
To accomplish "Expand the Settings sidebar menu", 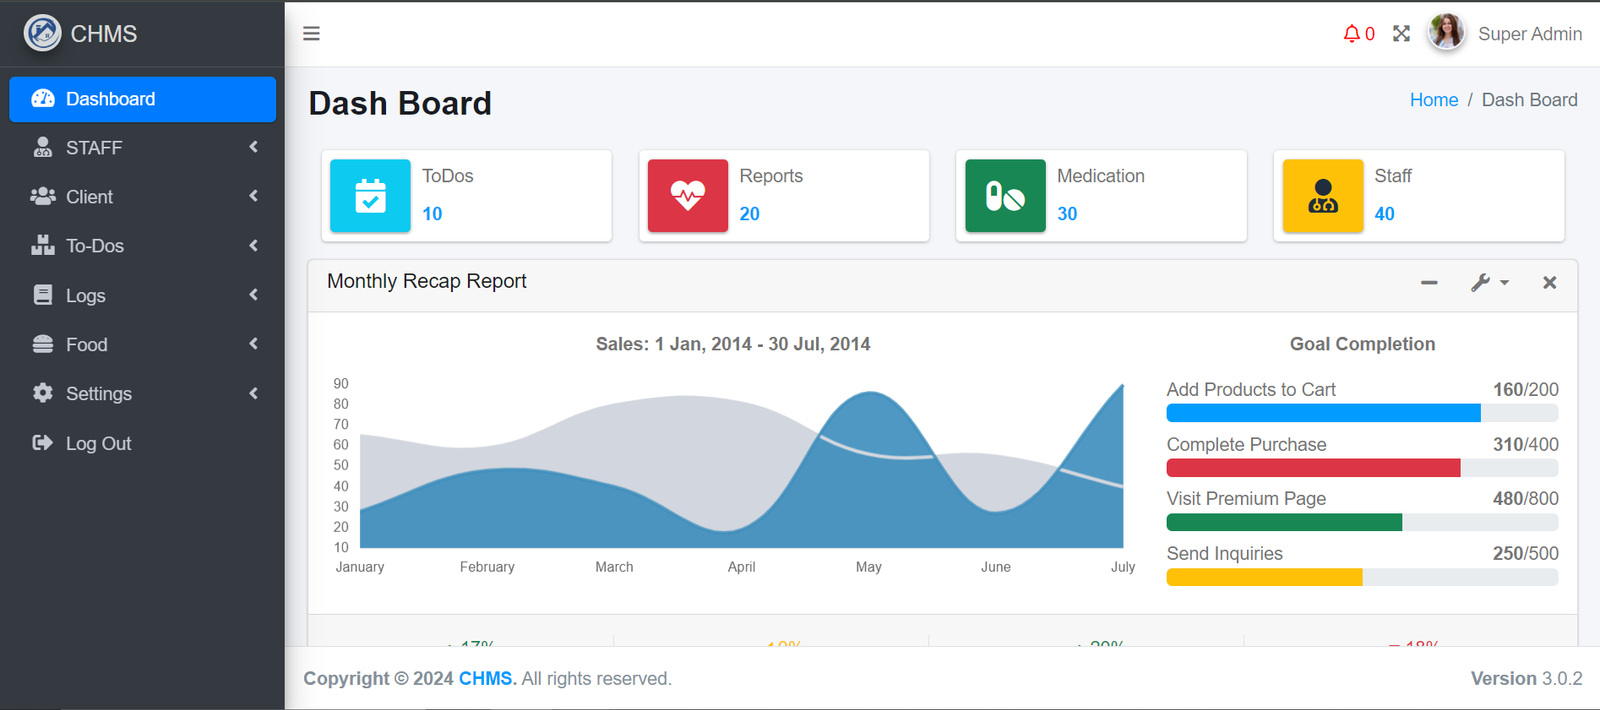I will 142,394.
